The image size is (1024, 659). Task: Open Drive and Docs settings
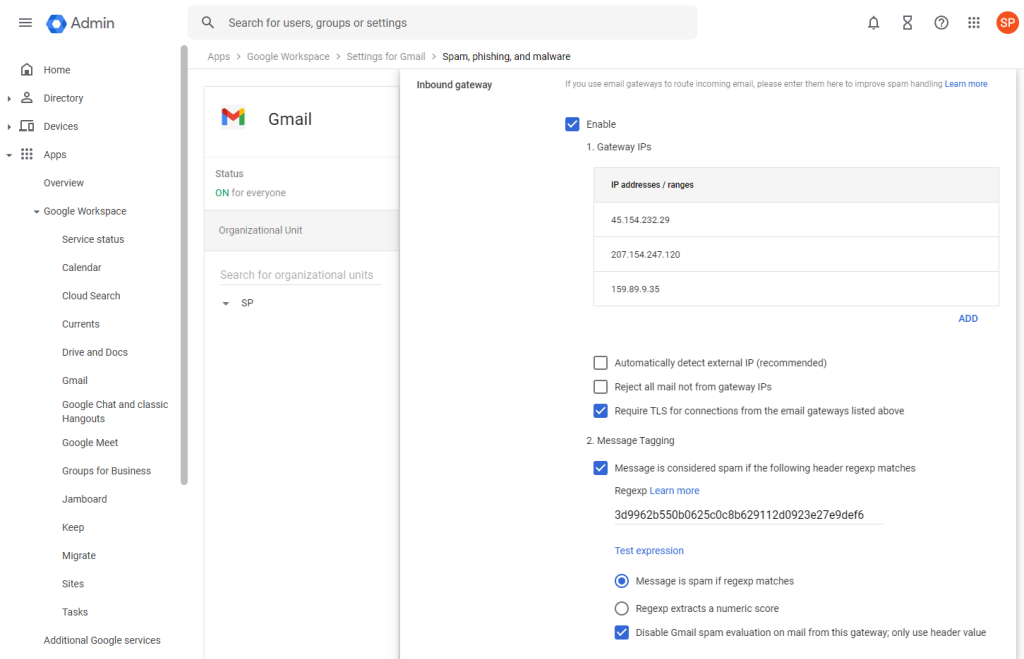[94, 352]
